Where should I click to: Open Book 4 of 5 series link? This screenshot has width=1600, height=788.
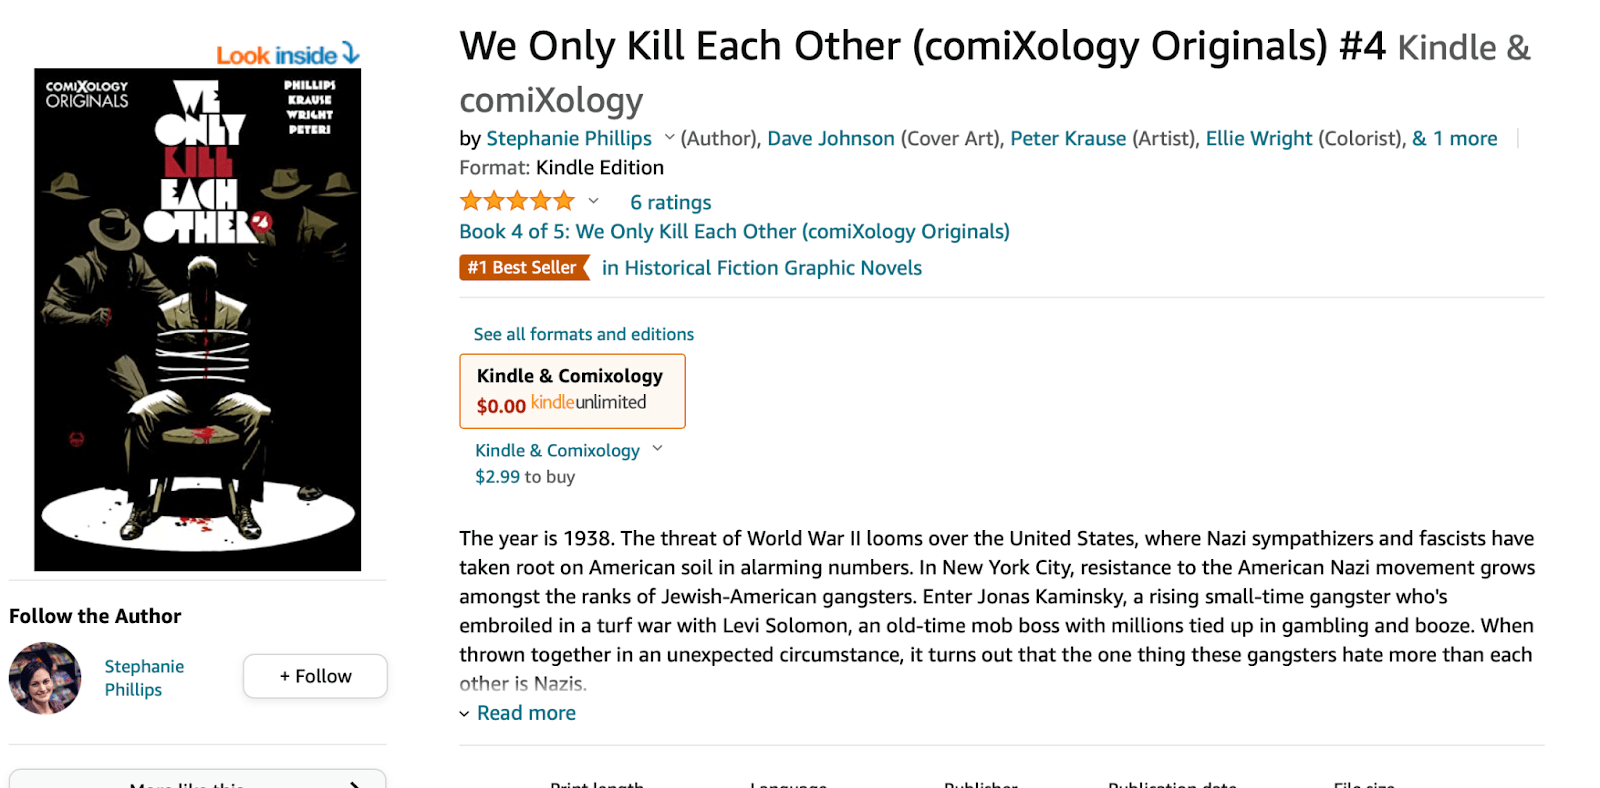[x=734, y=232]
